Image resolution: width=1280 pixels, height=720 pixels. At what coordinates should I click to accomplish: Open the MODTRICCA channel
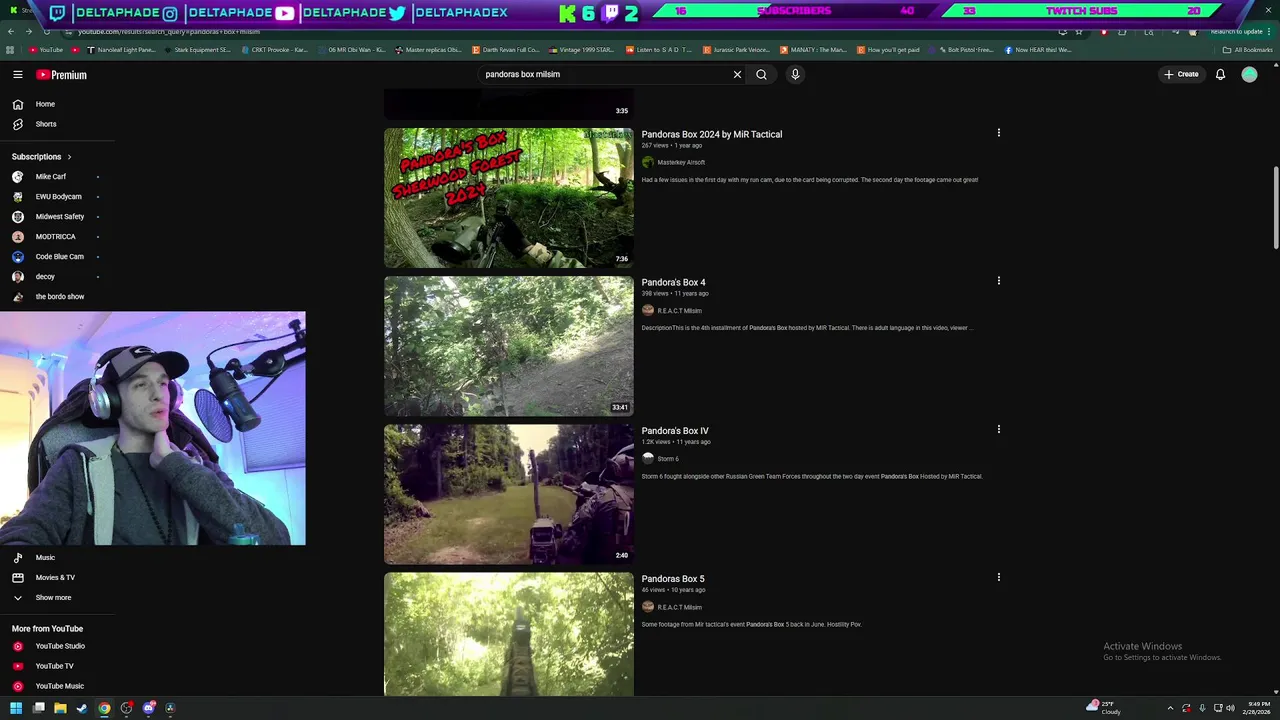pos(57,237)
